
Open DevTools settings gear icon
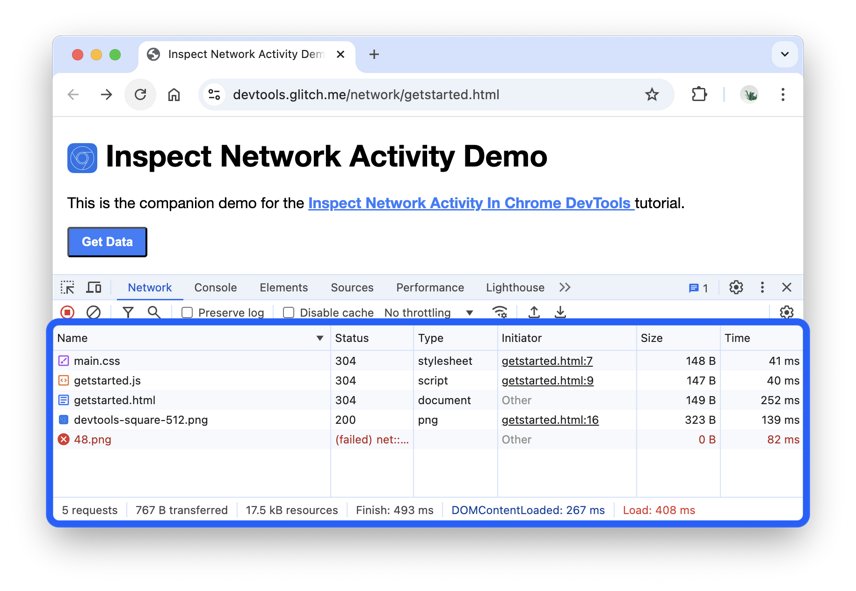[x=736, y=287]
